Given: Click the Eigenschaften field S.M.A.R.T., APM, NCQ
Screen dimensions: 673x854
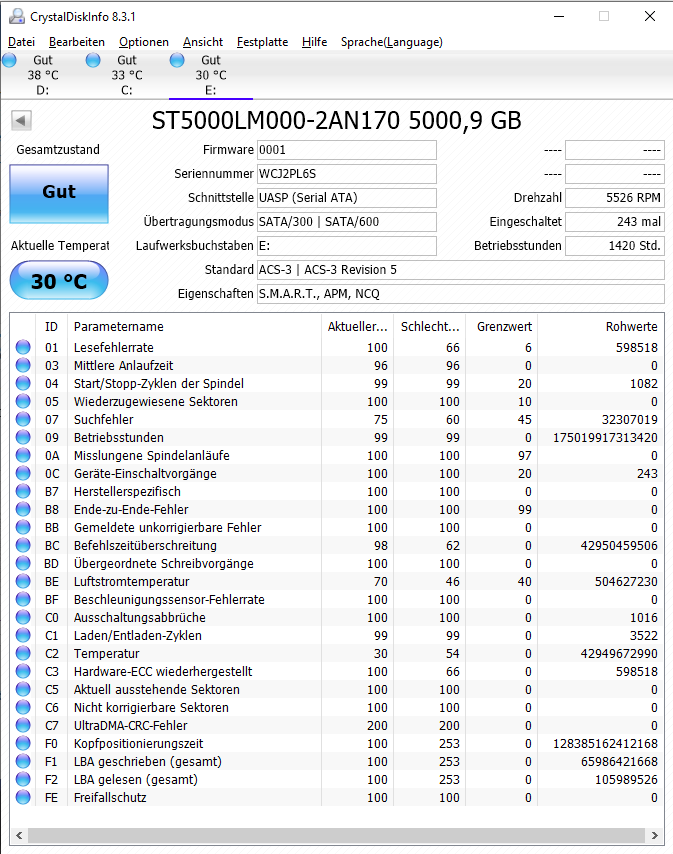Looking at the screenshot, I should point(461,294).
